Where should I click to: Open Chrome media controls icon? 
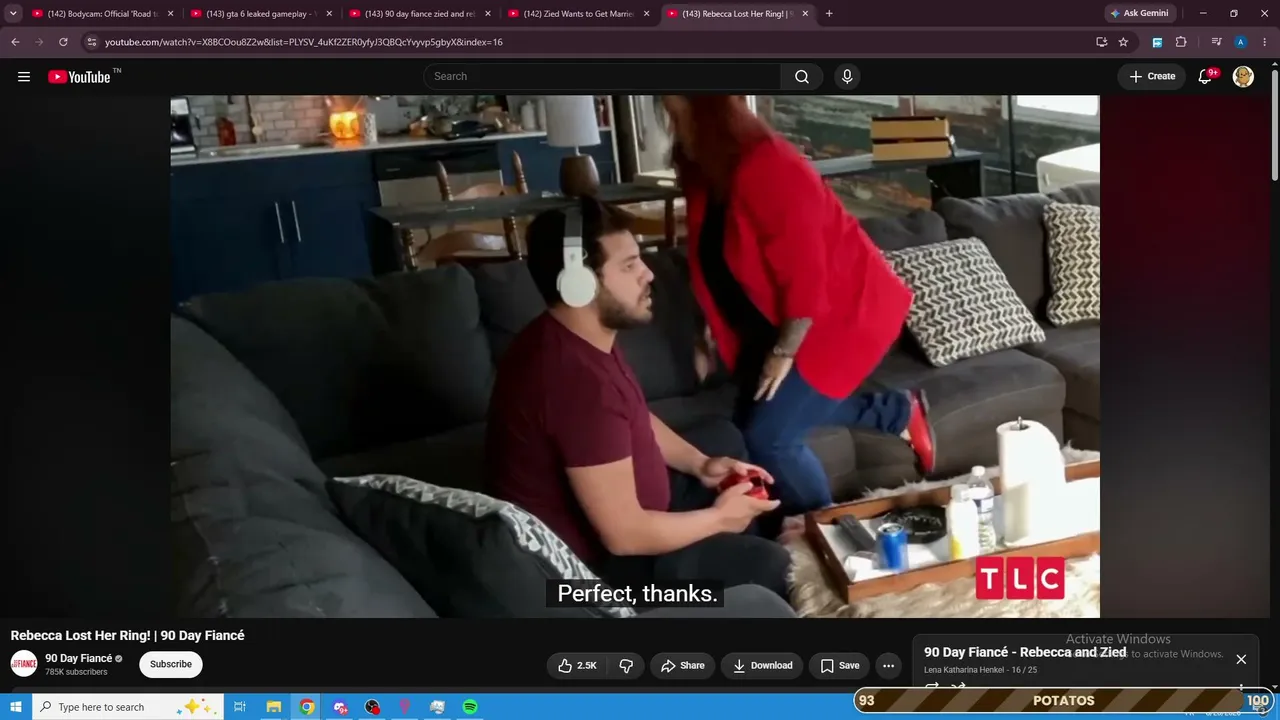pos(1216,42)
